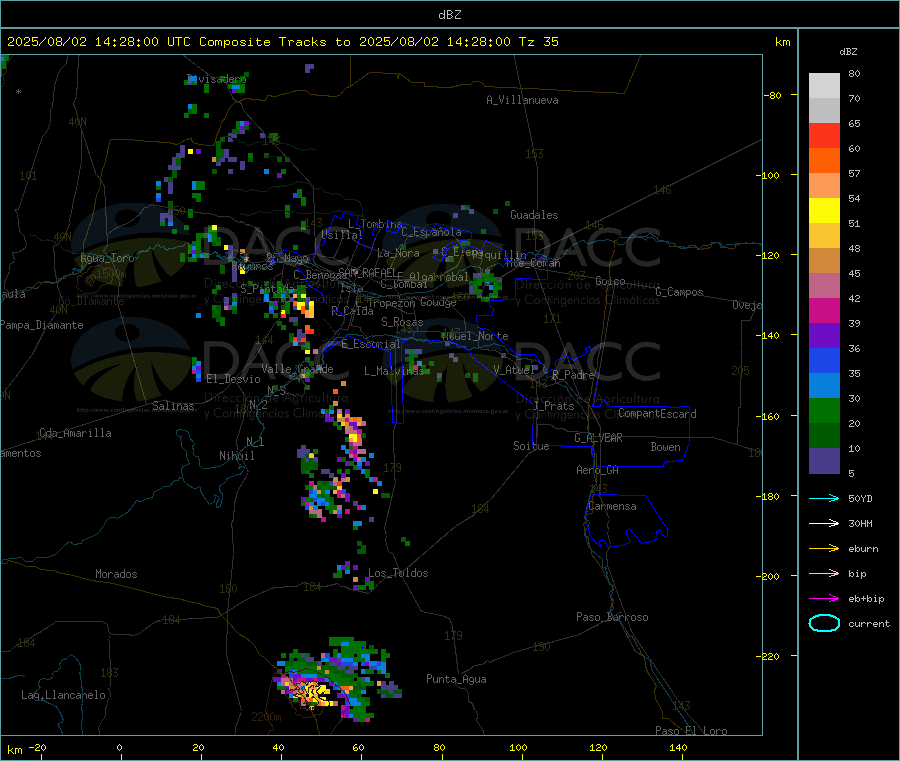Click the 2200m contour elevation label

coord(266,717)
